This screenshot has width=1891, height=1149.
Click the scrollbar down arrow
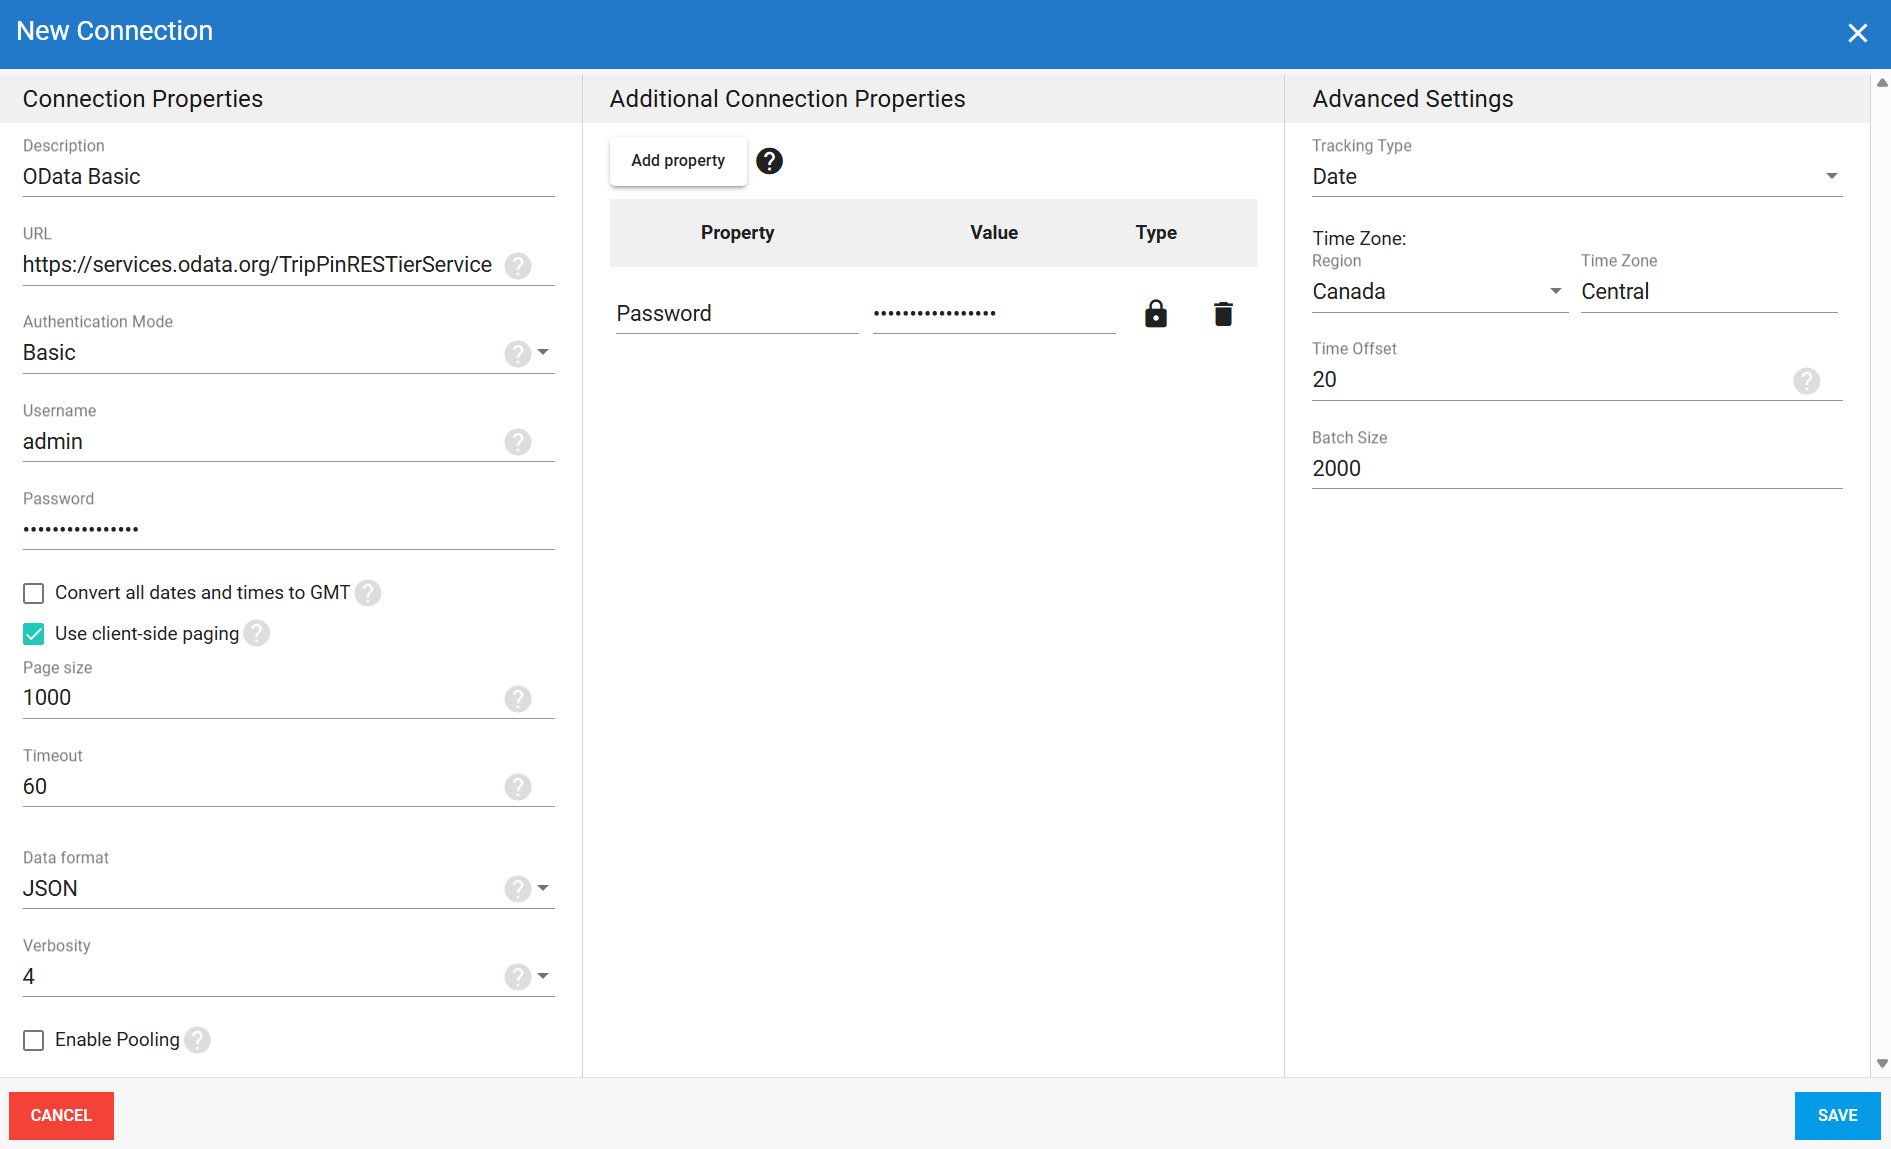pos(1882,1063)
